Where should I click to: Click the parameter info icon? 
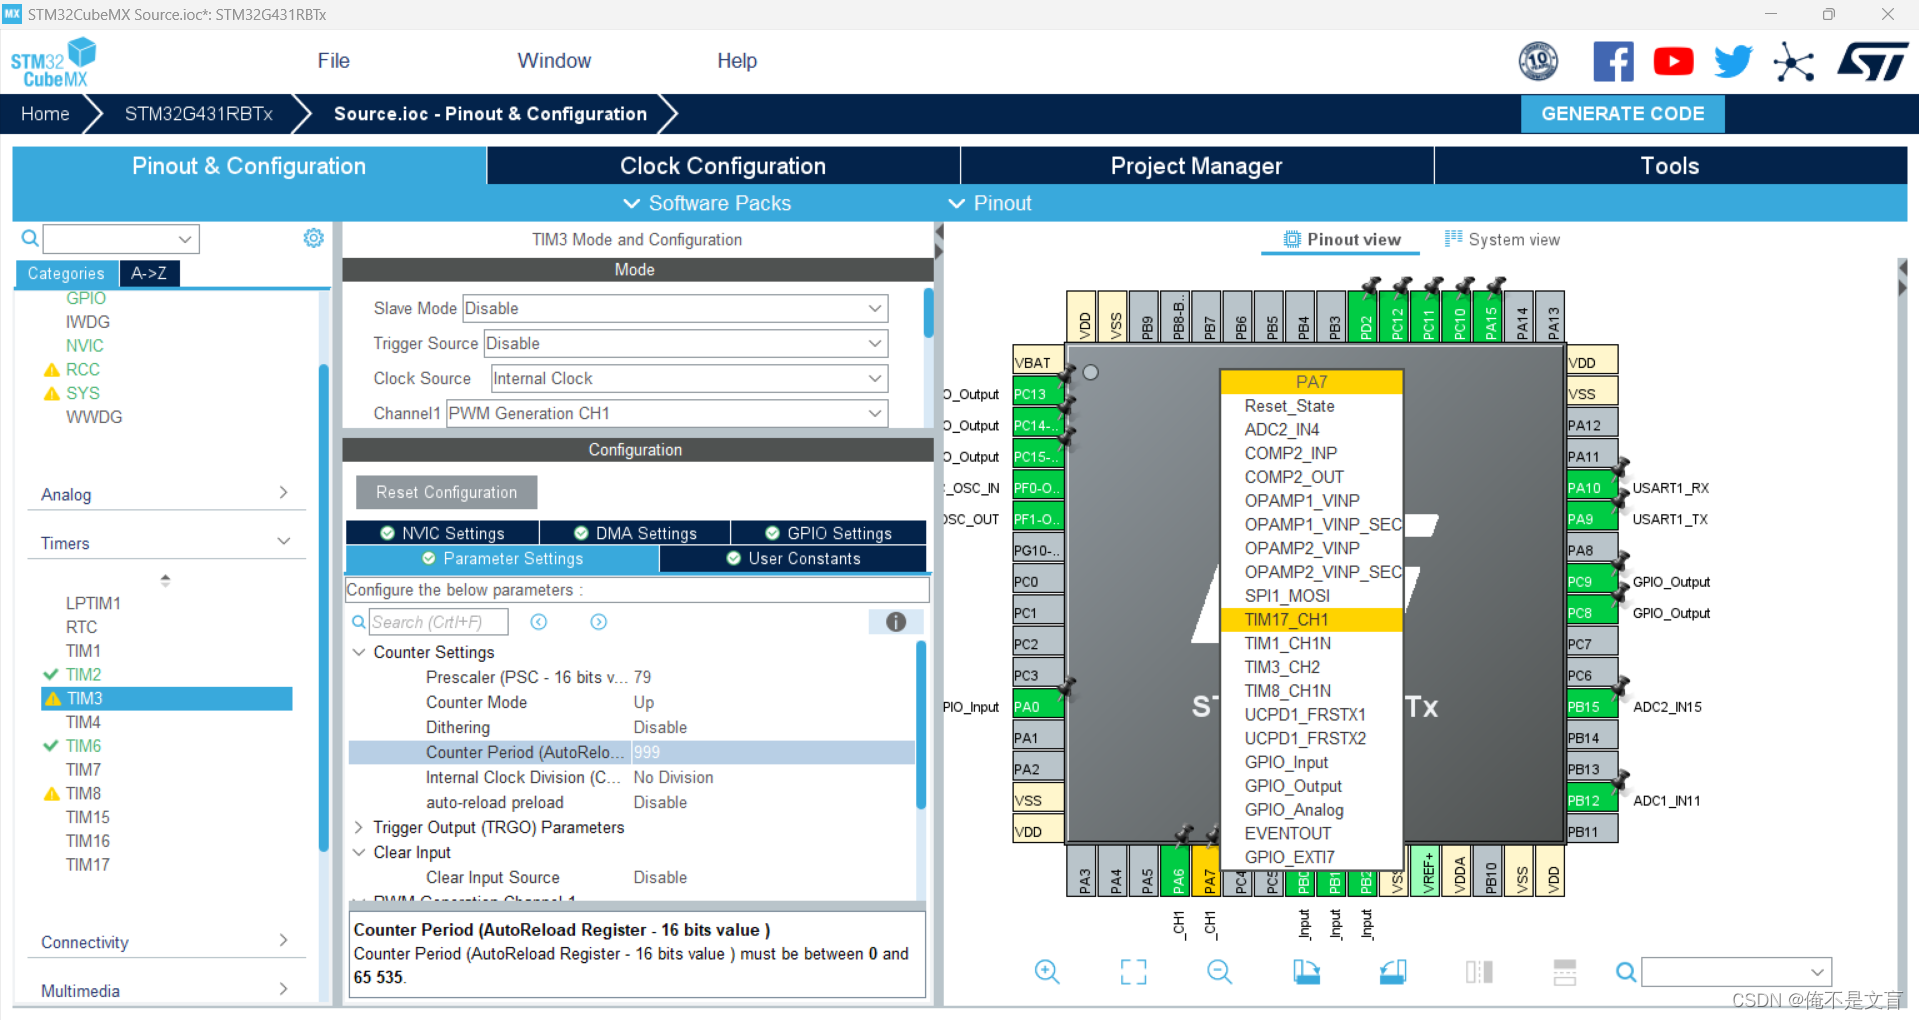coord(896,622)
